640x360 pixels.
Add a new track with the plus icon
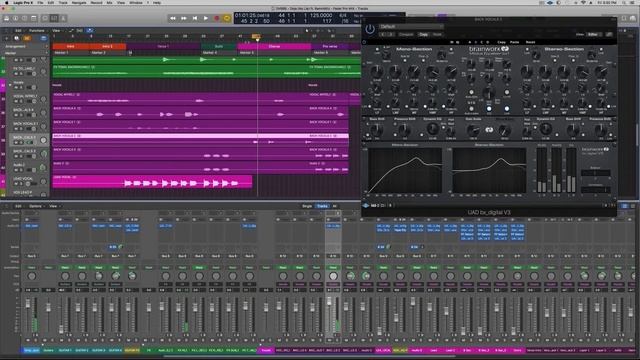point(6,38)
